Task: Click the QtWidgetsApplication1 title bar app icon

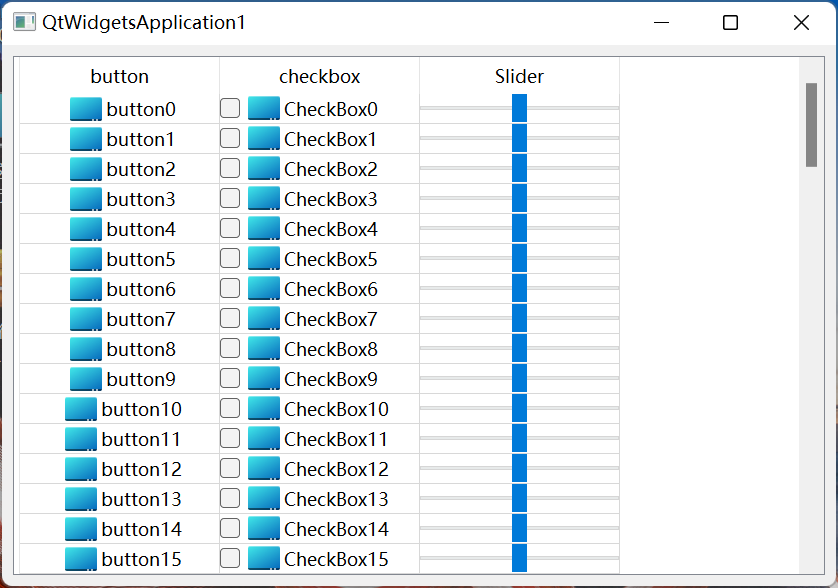Action: click(24, 22)
